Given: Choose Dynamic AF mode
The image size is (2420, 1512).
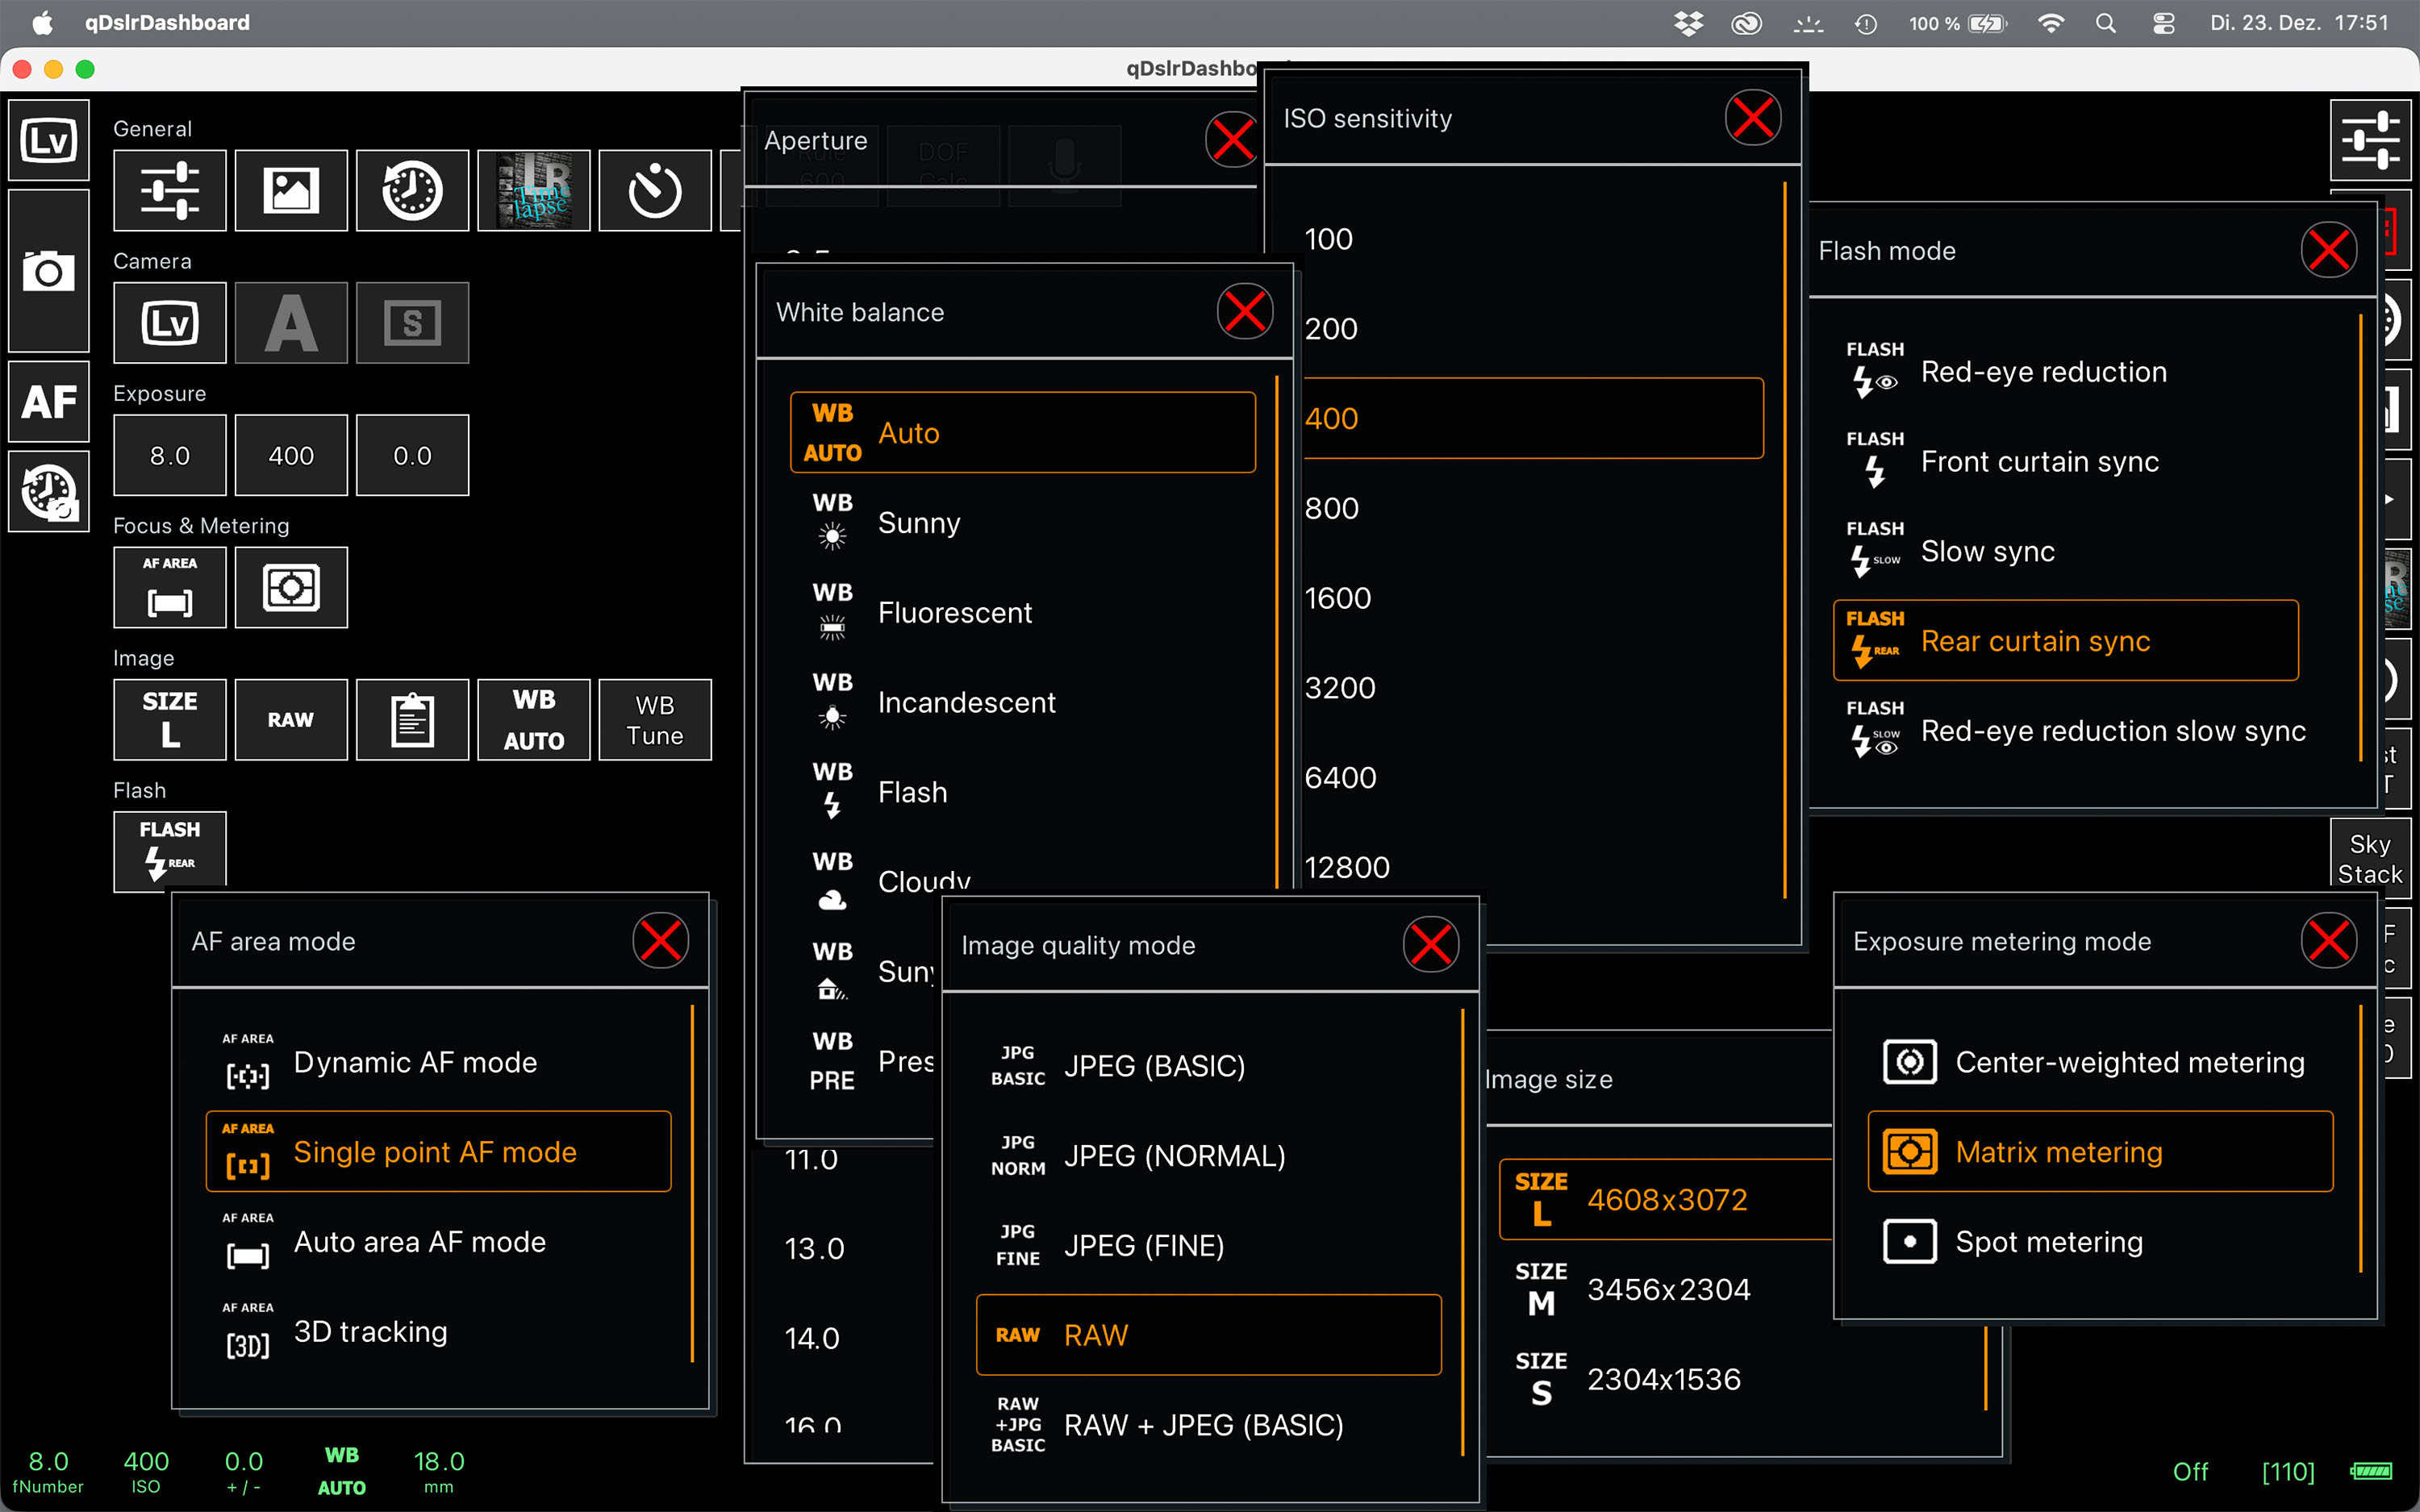Looking at the screenshot, I should click(415, 1062).
